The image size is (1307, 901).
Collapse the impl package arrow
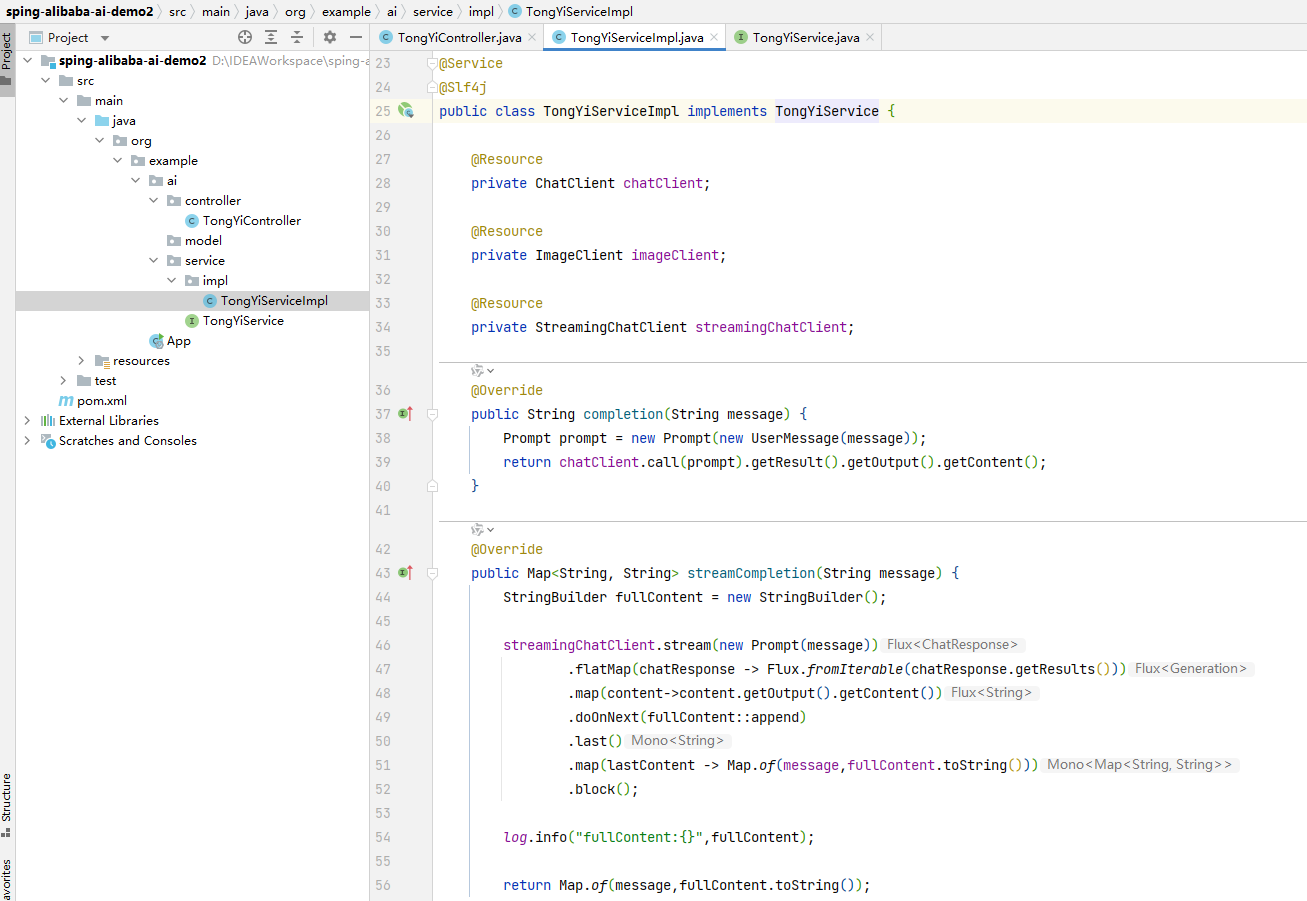(171, 280)
